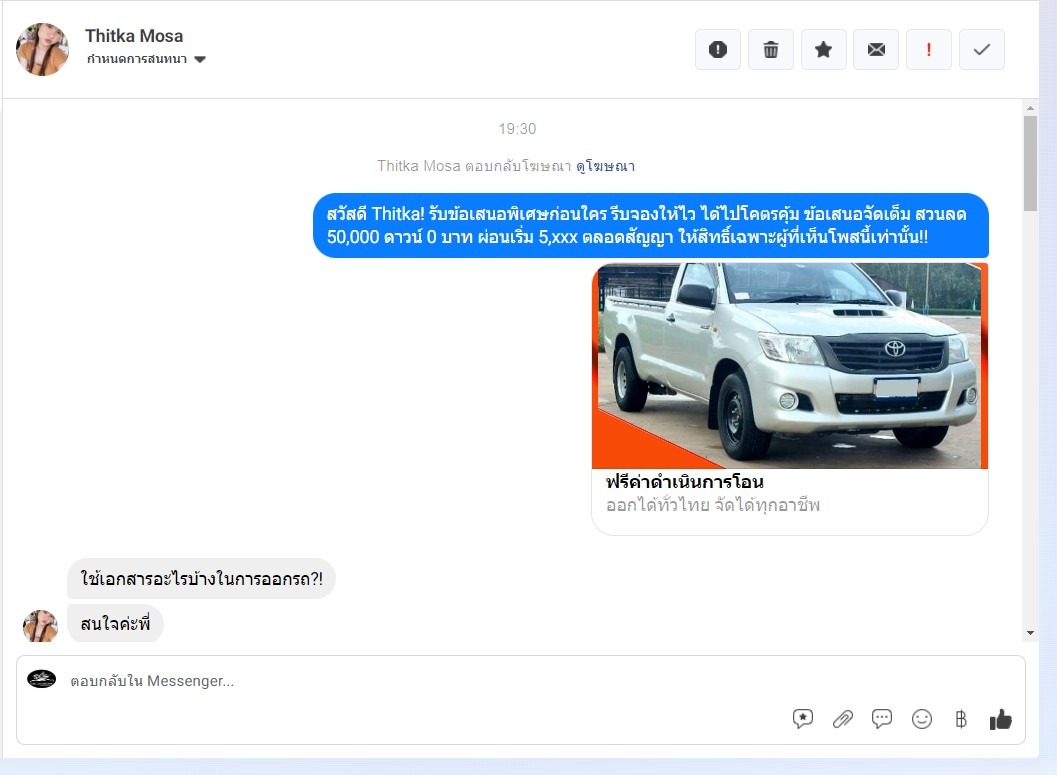
Task: Select message ใช้เอกสารอะไรบ้างในการออกรถ?!
Action: click(x=201, y=578)
